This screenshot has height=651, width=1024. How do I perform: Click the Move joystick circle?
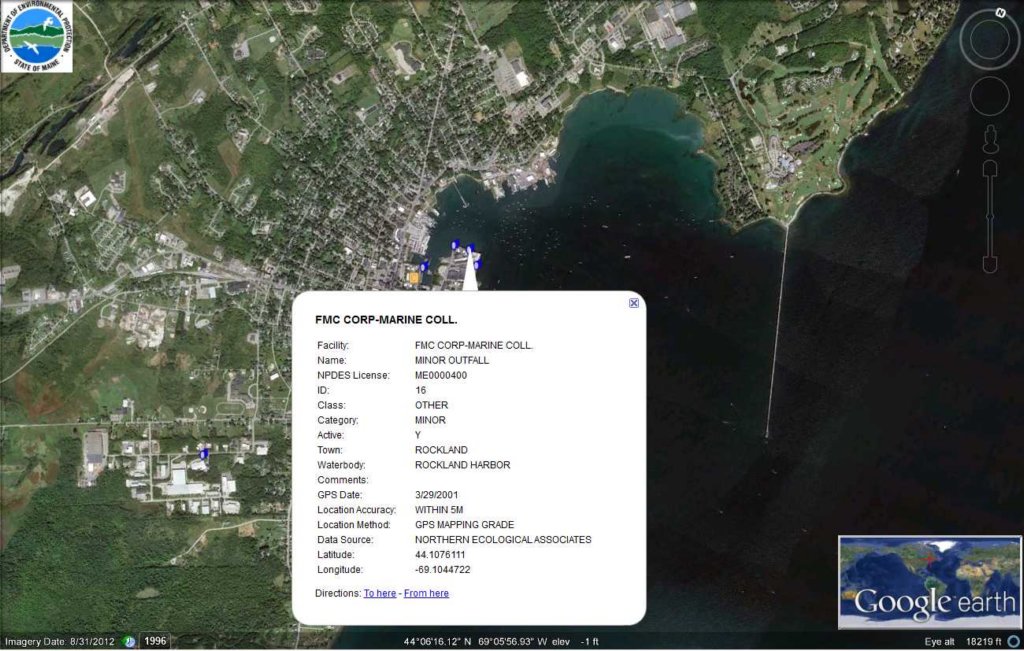coord(990,96)
